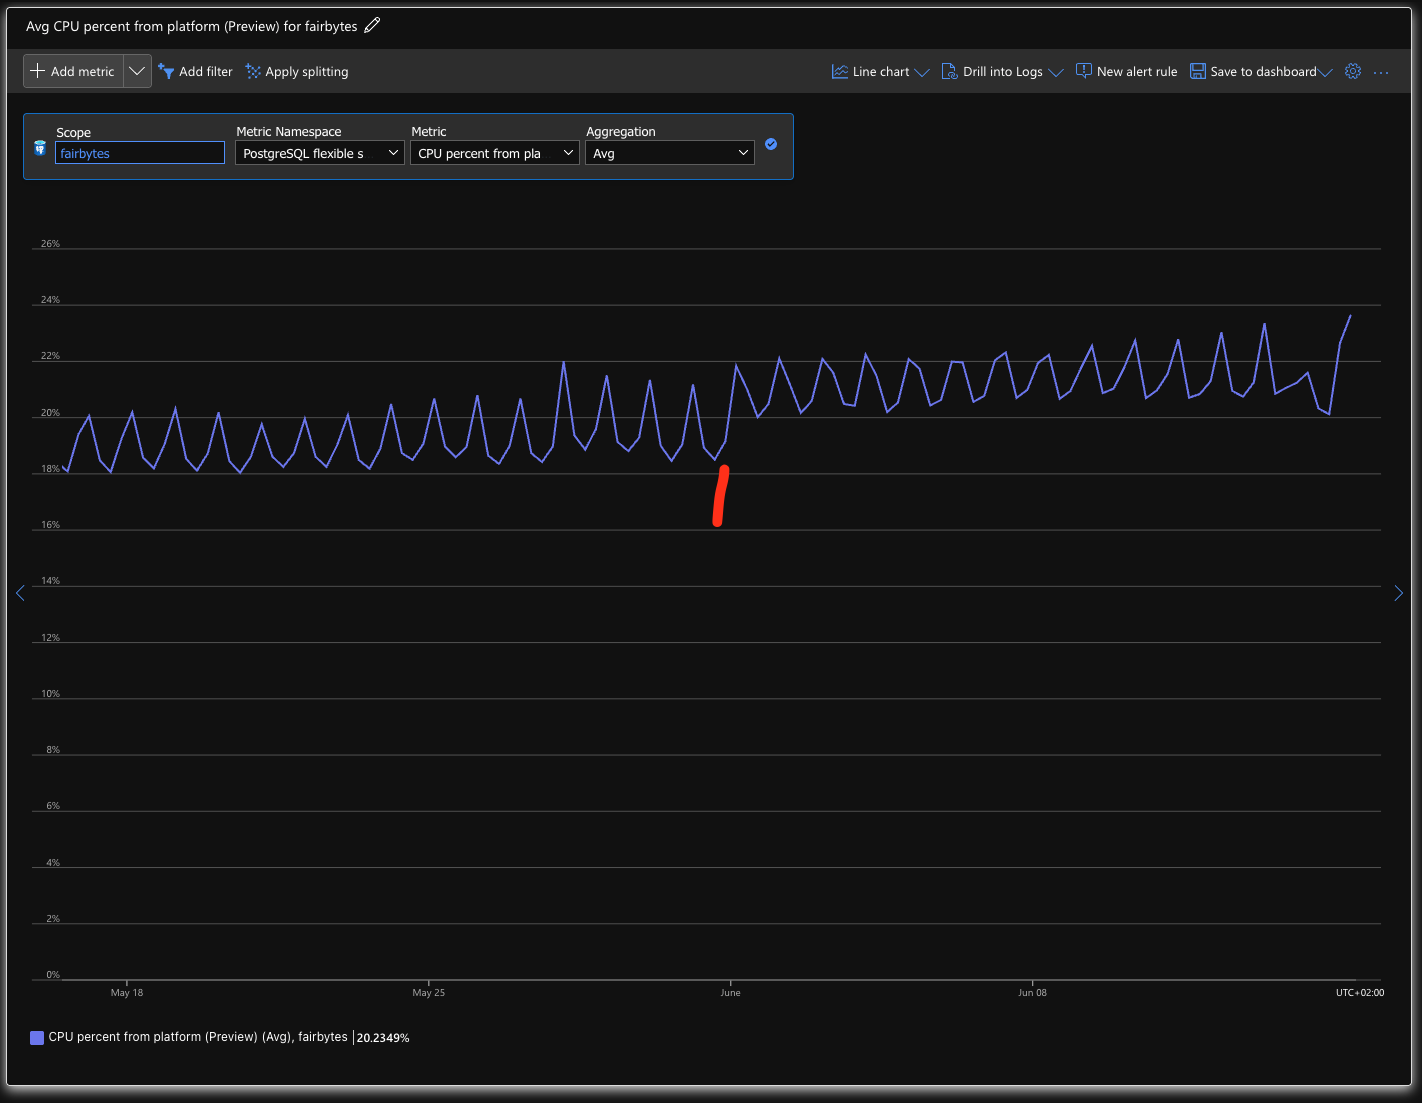The height and width of the screenshot is (1103, 1422).
Task: Click the Add metric button
Action: click(x=73, y=71)
